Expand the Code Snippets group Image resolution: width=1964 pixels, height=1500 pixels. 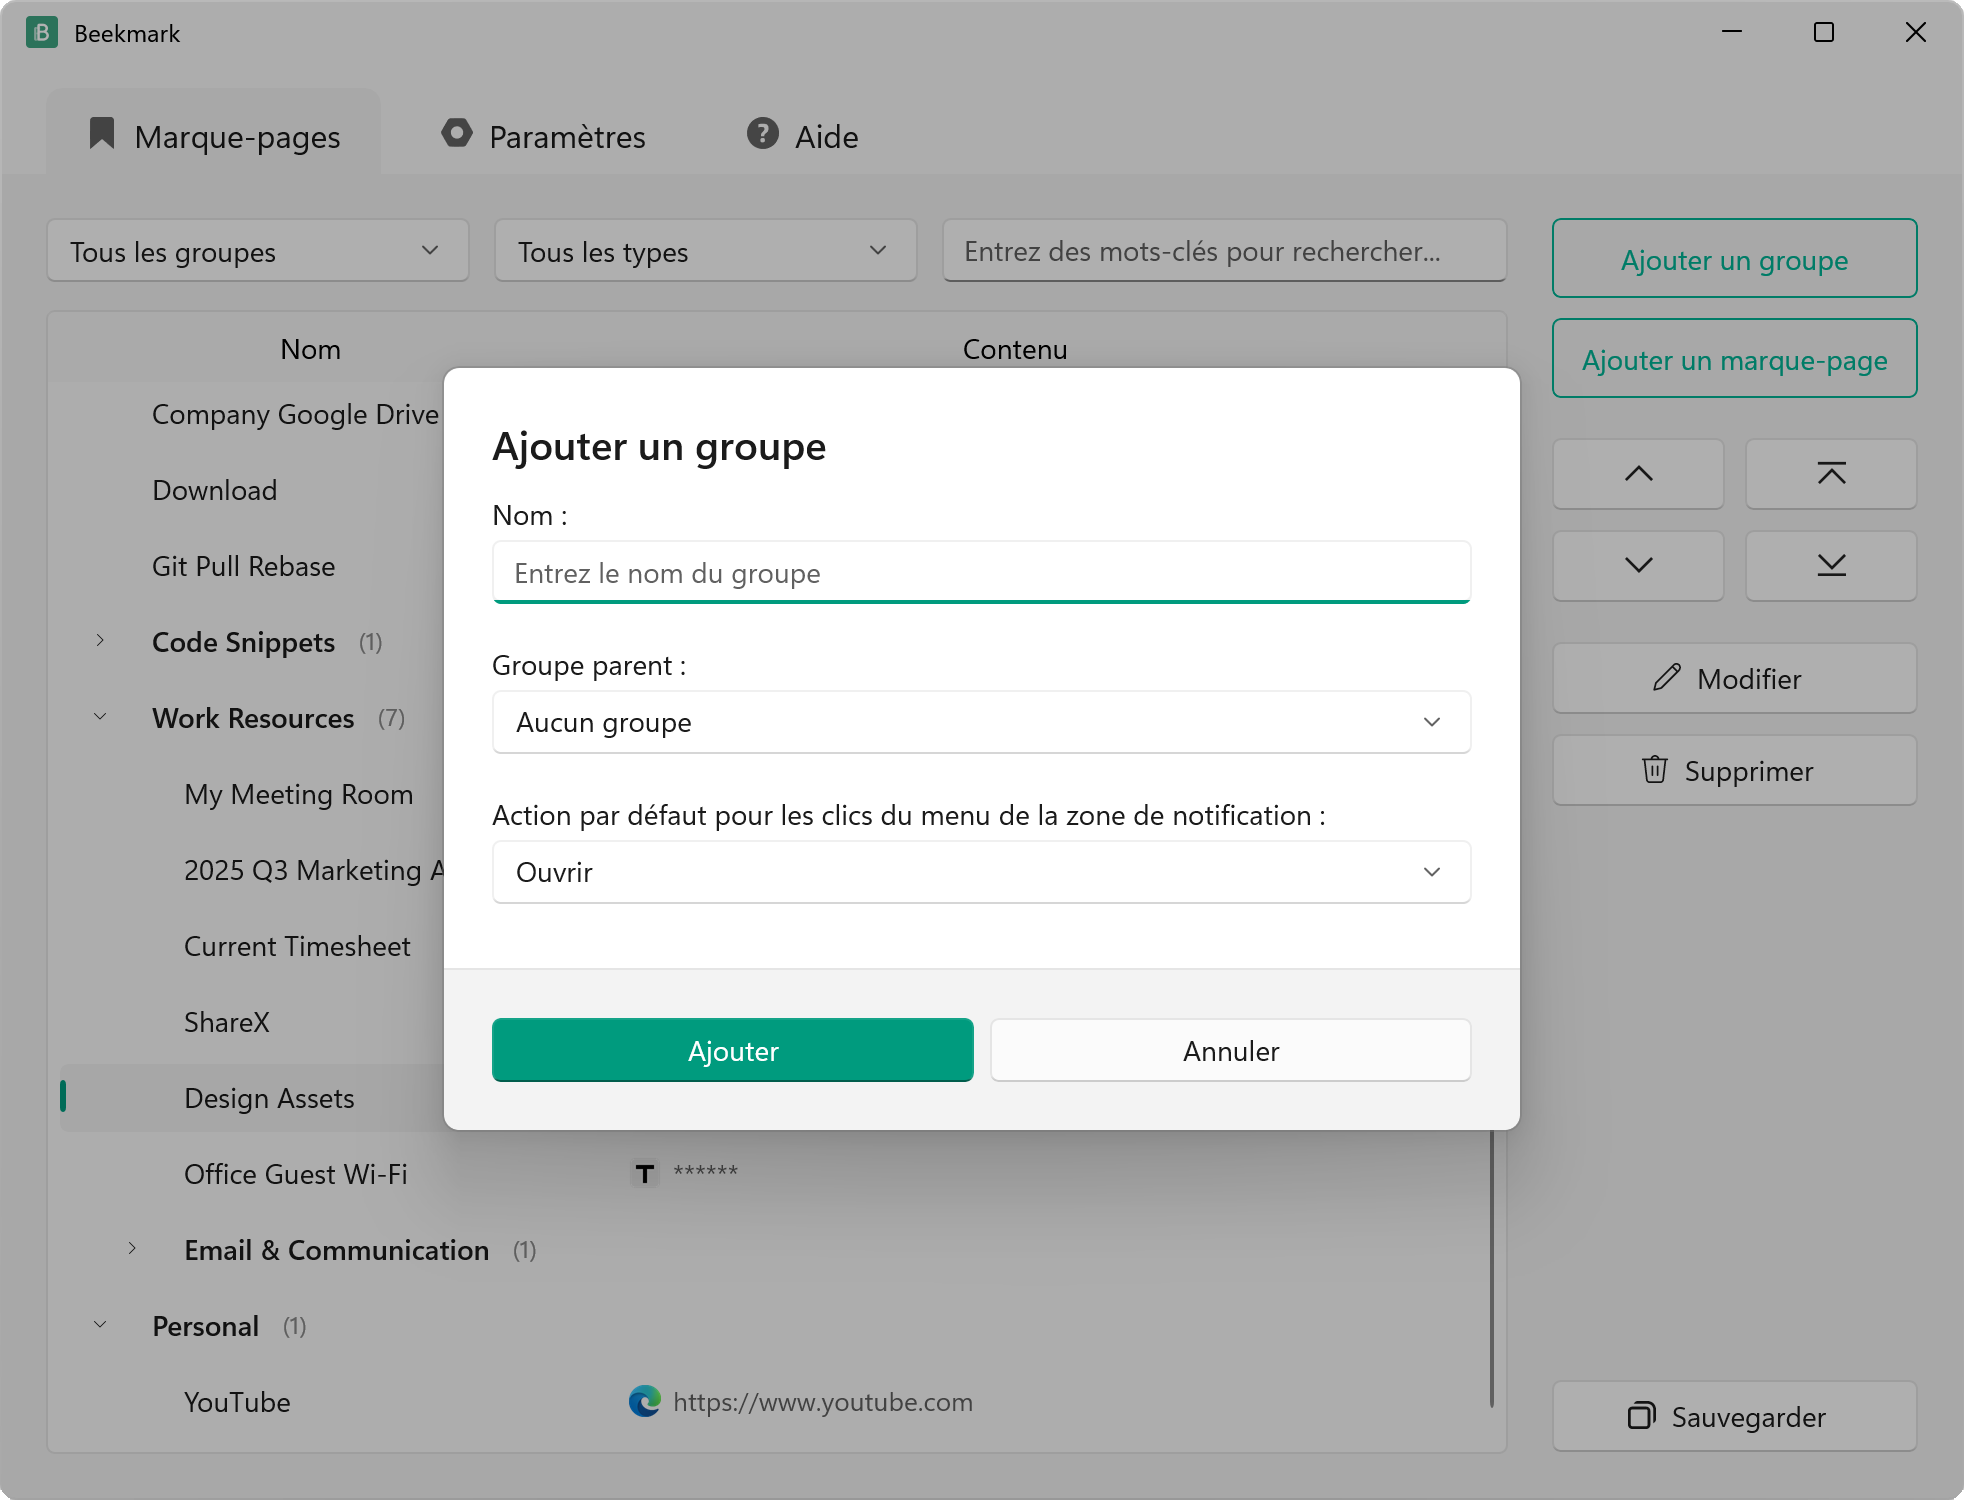[x=100, y=641]
